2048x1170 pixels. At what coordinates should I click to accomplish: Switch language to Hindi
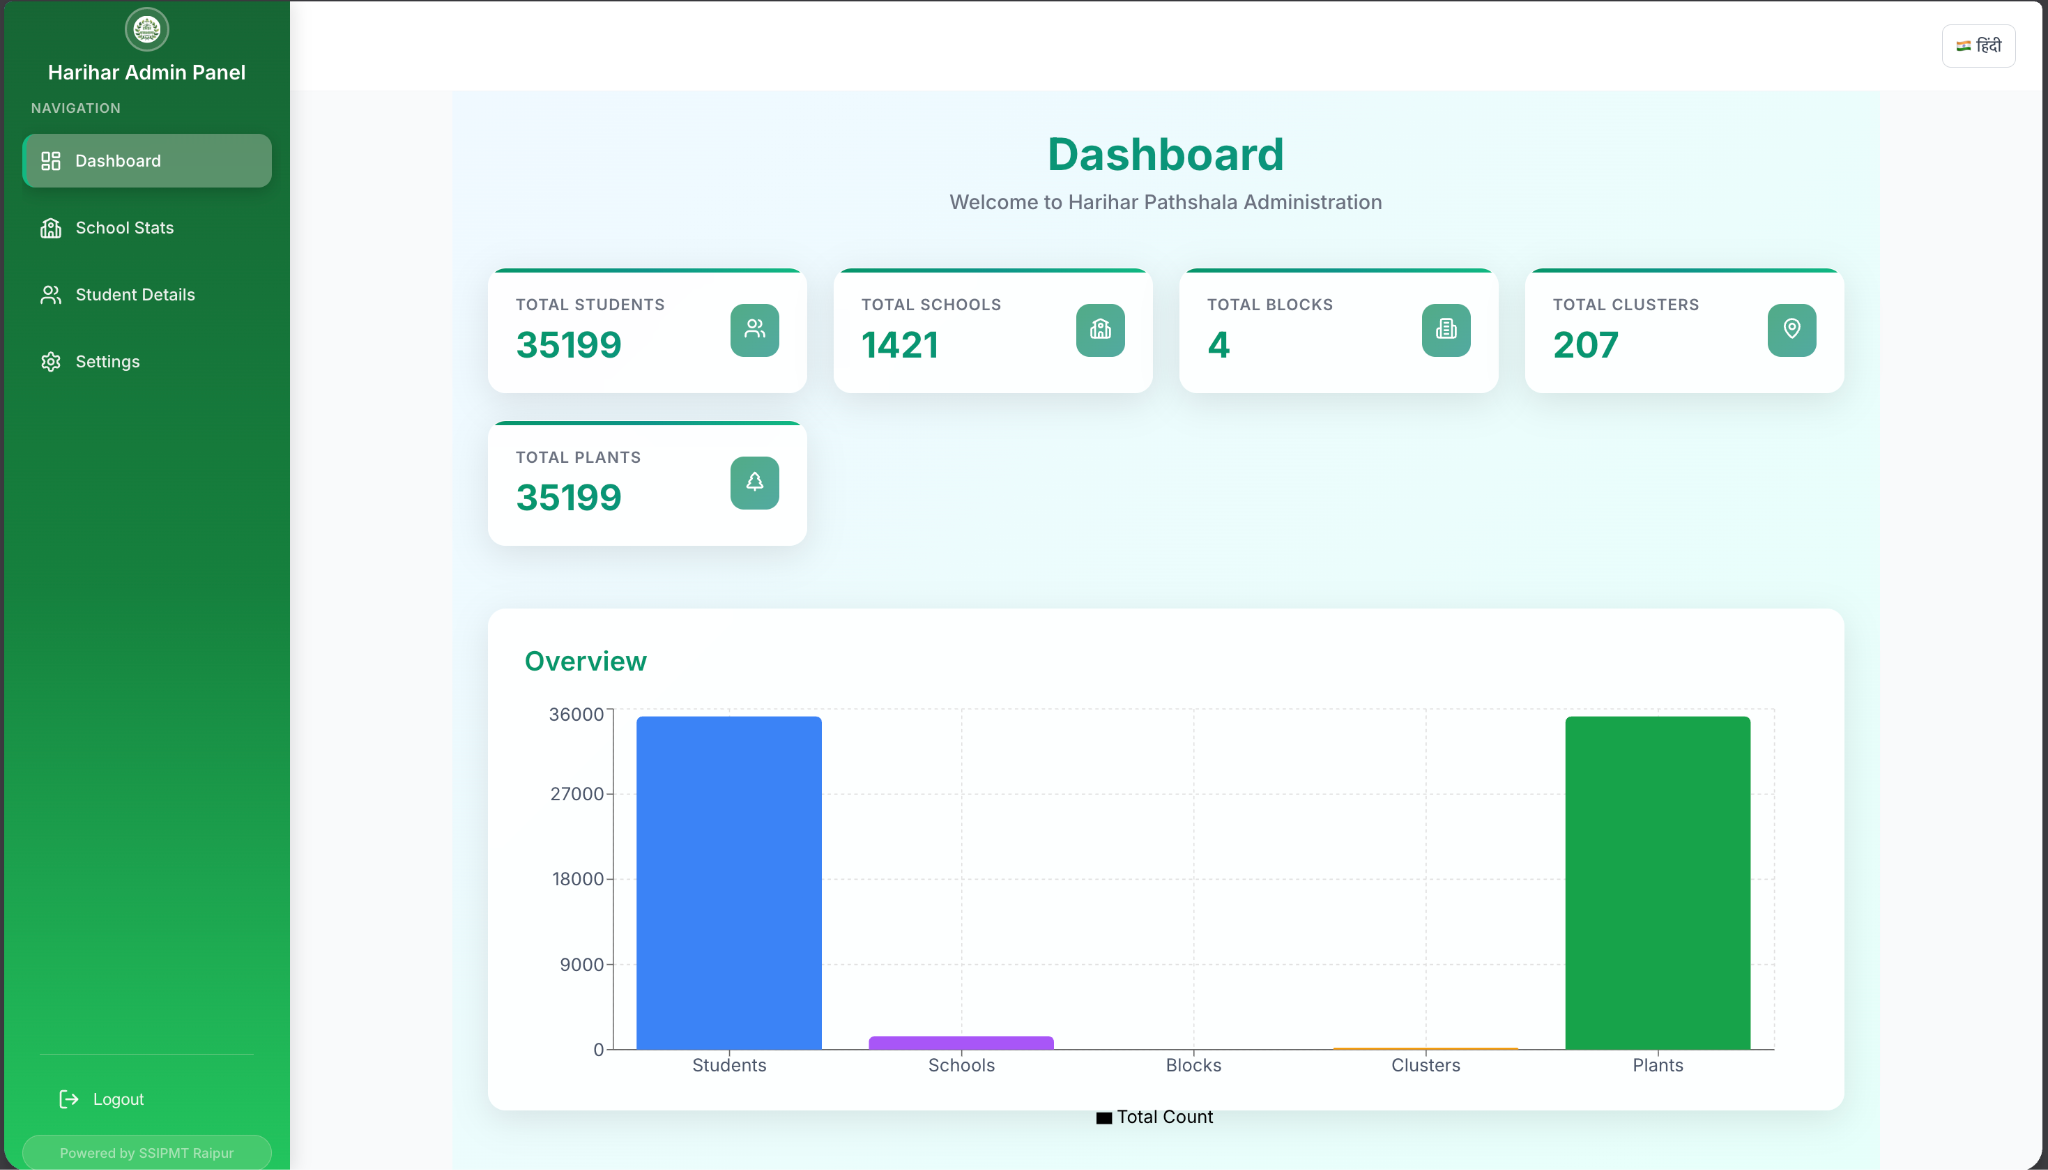(x=1978, y=46)
